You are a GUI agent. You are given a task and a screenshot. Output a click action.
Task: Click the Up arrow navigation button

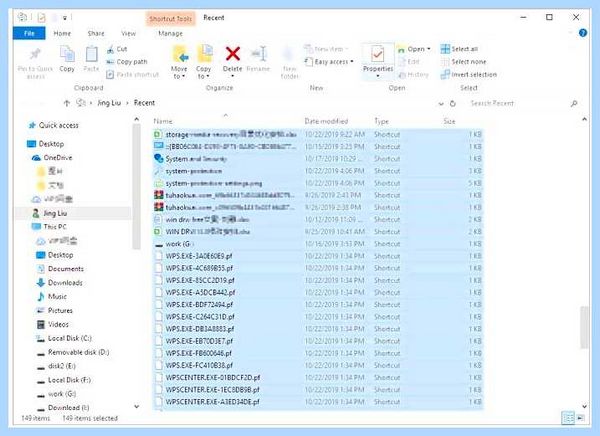pyautogui.click(x=67, y=103)
